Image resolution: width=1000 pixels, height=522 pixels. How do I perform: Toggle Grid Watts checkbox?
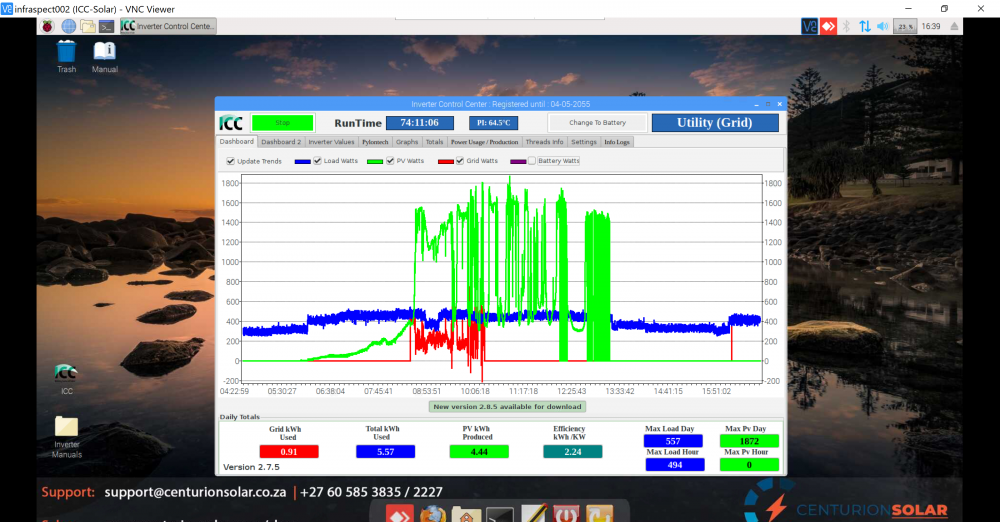click(460, 161)
